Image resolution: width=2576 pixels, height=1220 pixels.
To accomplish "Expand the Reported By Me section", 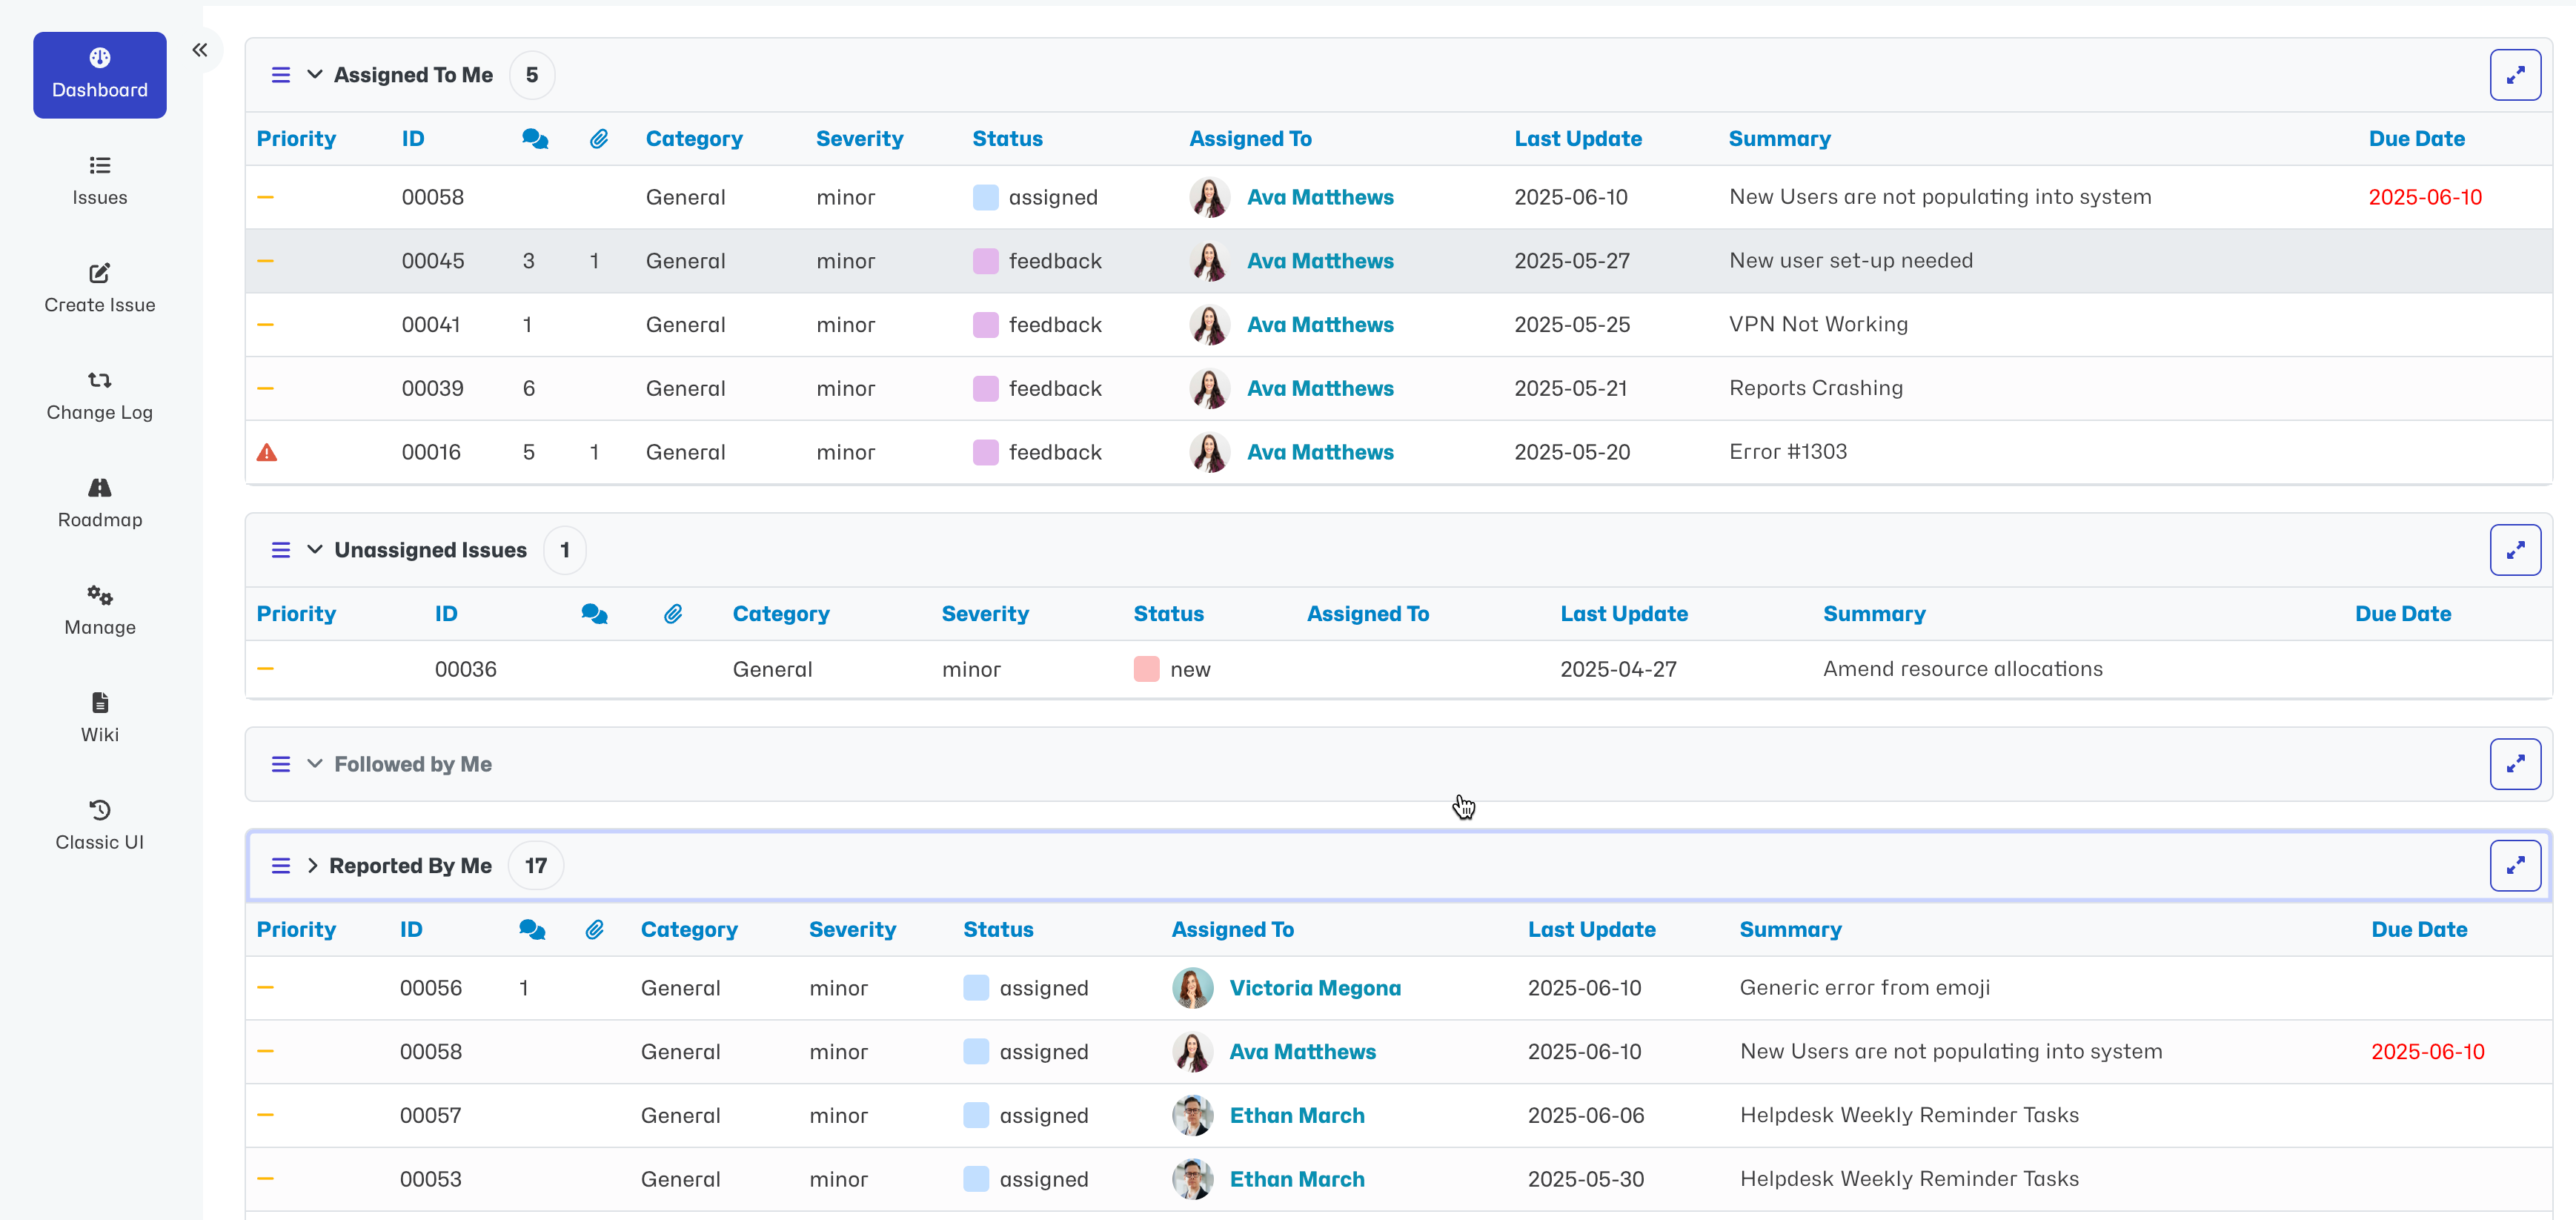I will pos(312,866).
